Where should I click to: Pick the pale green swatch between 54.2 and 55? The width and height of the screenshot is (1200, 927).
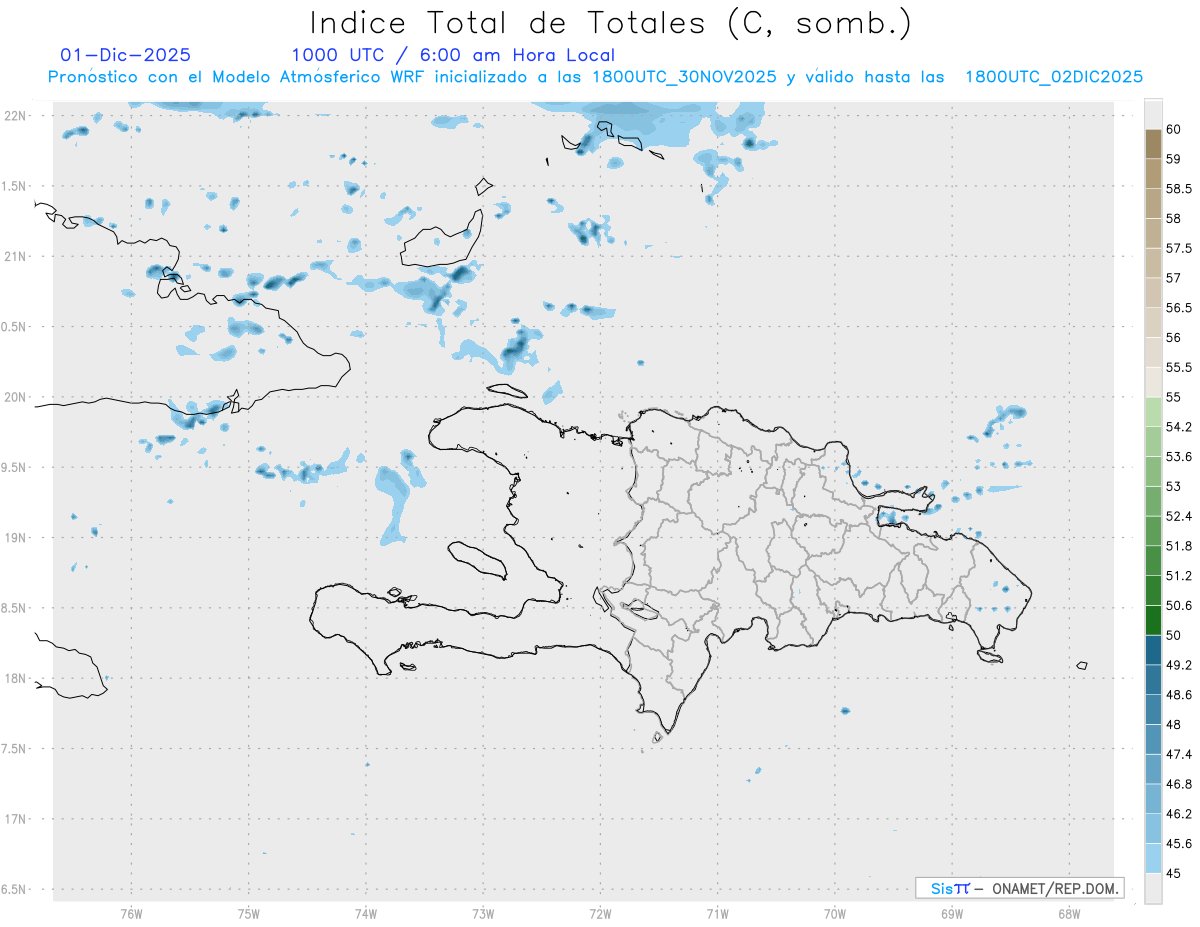1153,412
